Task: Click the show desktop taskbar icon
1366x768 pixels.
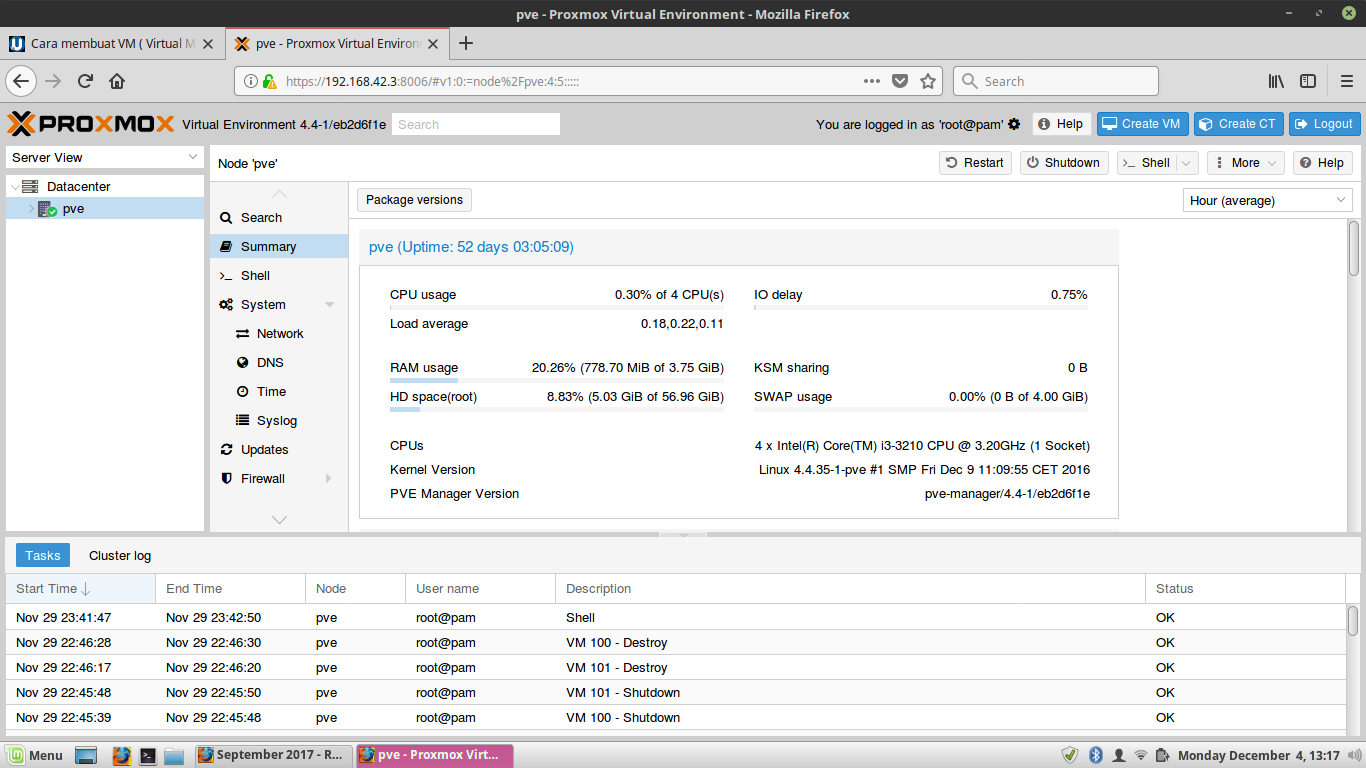Action: click(x=86, y=755)
